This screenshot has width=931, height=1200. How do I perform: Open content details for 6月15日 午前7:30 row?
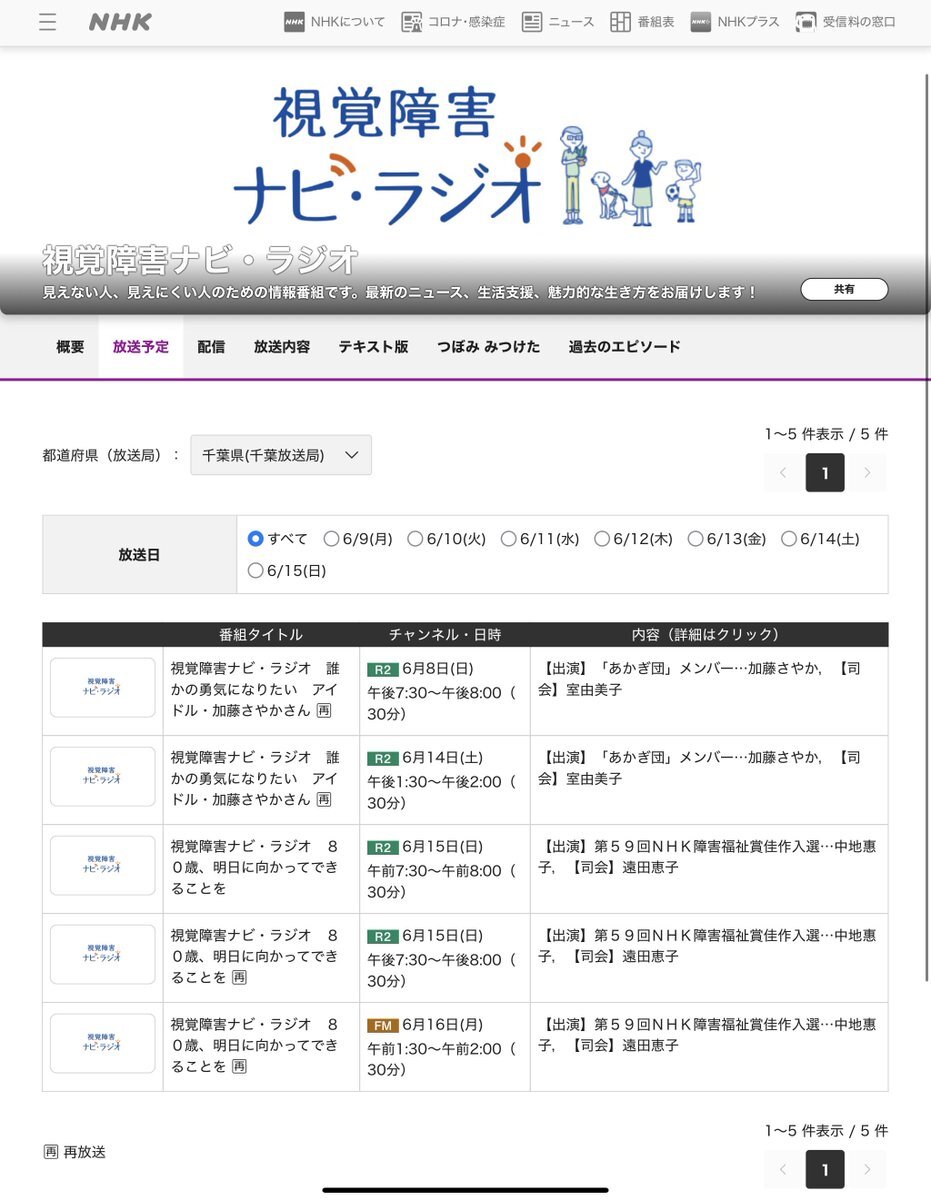(x=708, y=857)
